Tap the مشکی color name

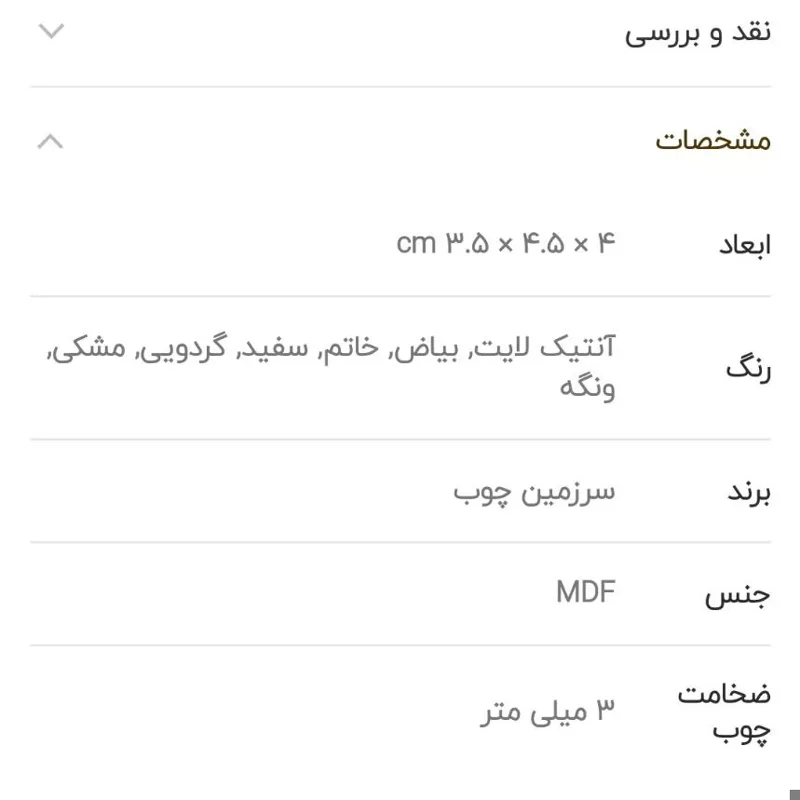point(92,349)
